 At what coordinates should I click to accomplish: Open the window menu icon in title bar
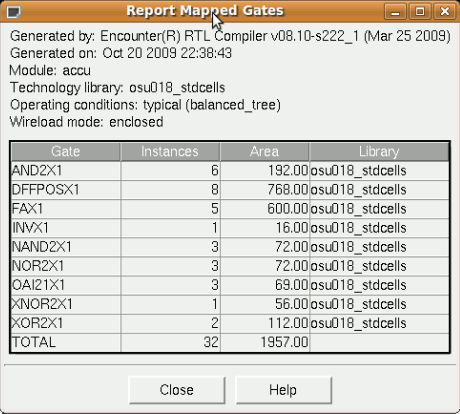click(x=14, y=12)
